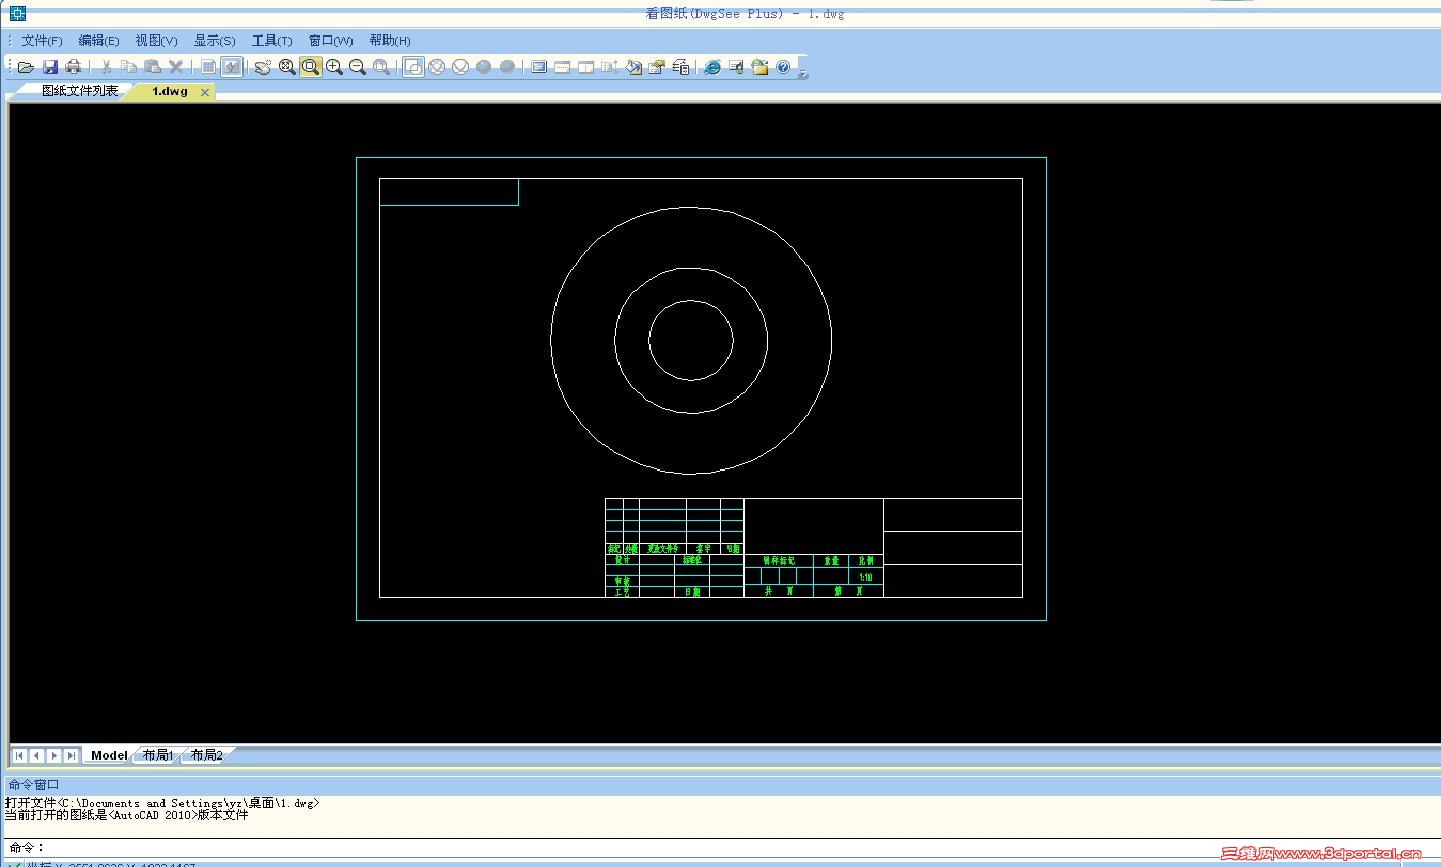The width and height of the screenshot is (1441, 867).
Task: Select the 1.dwg document tab
Action: pyautogui.click(x=170, y=91)
